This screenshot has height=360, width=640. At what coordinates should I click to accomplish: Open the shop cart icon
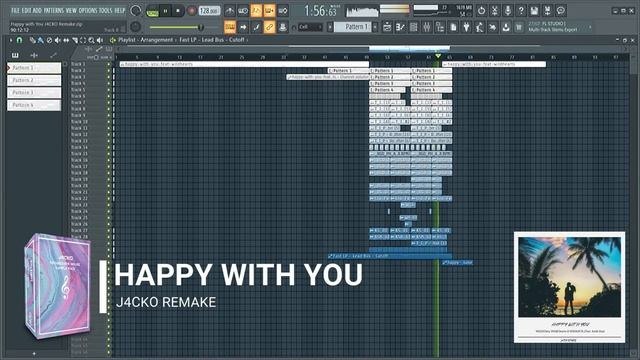coord(519,27)
